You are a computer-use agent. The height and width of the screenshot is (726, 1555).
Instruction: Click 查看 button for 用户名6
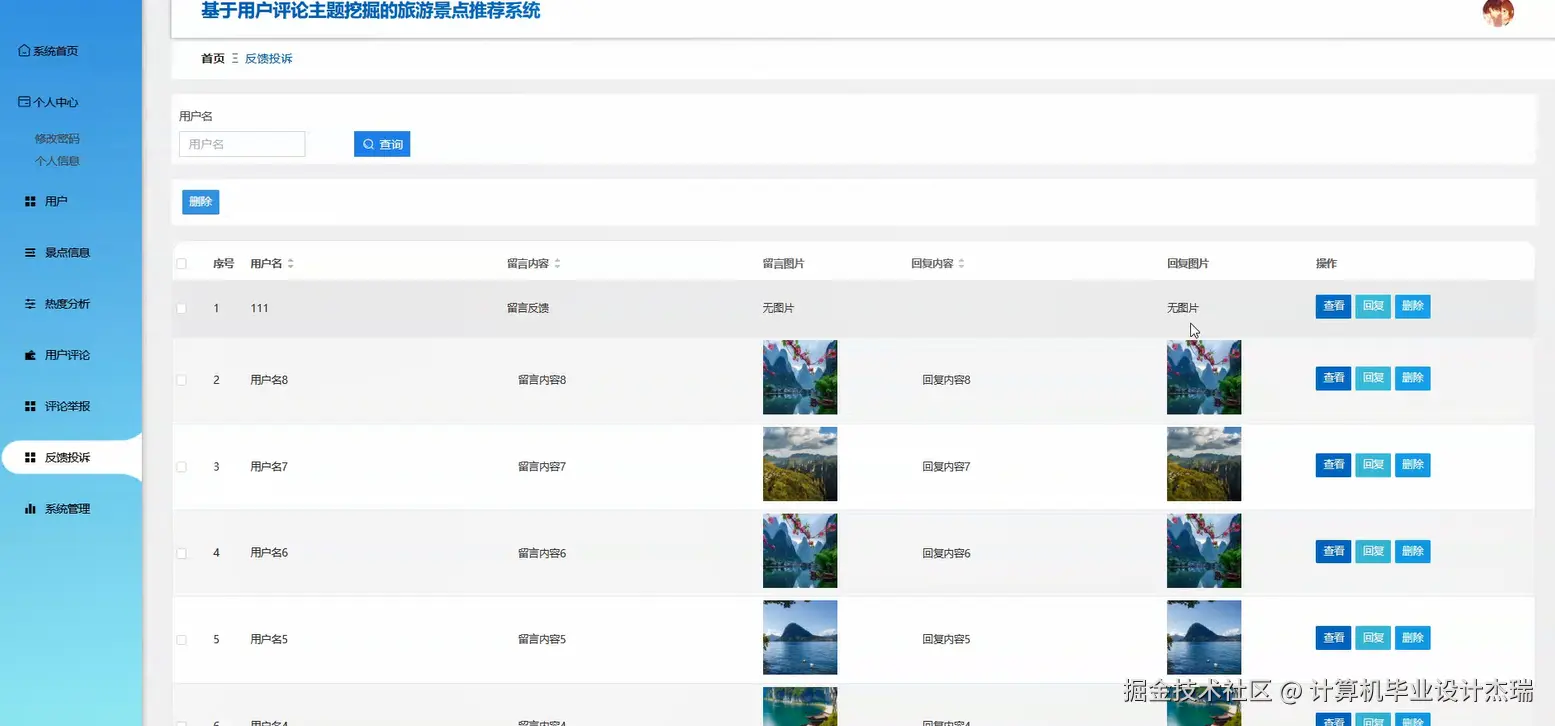coord(1334,552)
